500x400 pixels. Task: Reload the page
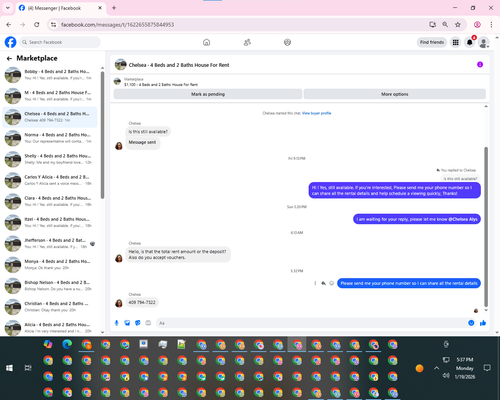[x=37, y=25]
